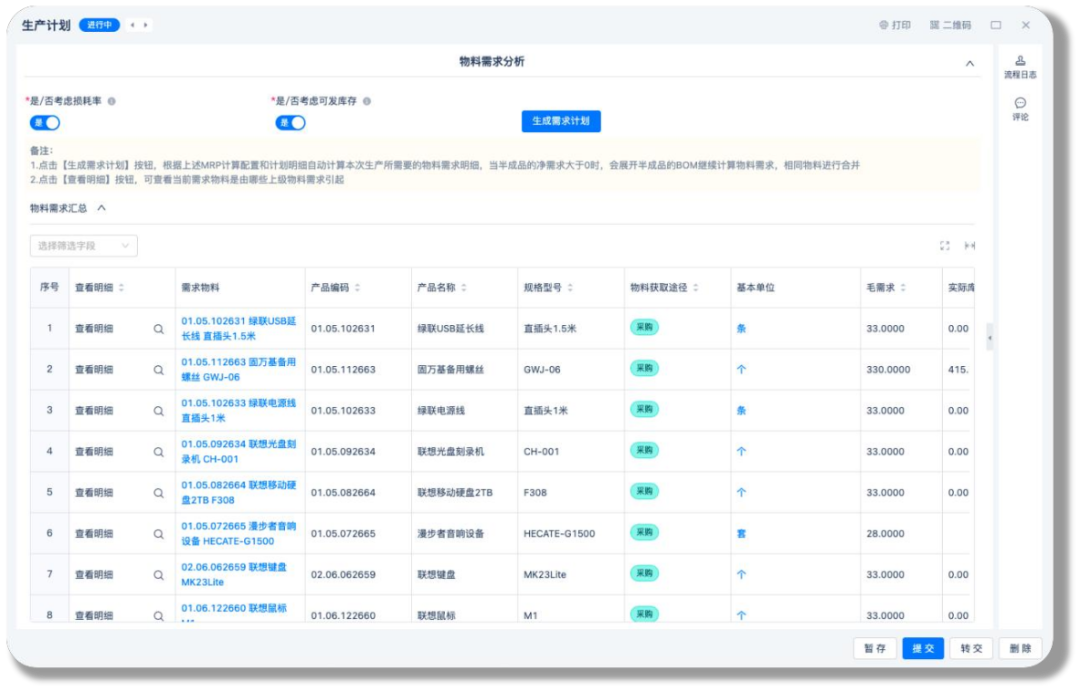The image size is (1080, 691).
Task: Collapse the 物料需求分析 panel chevron
Action: [969, 63]
